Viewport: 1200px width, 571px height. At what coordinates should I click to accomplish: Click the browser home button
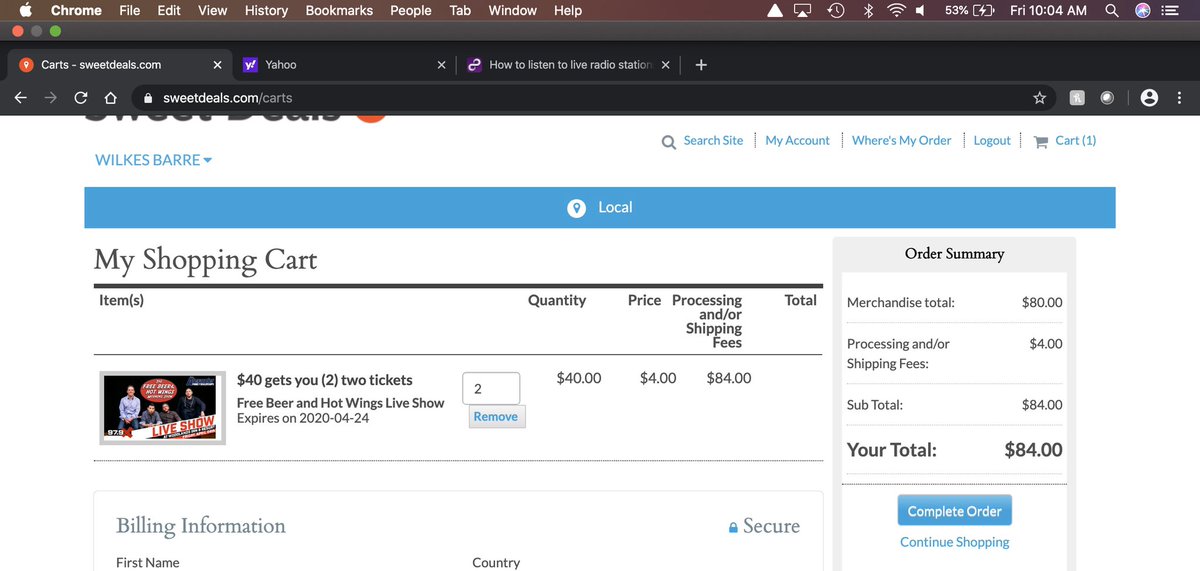point(111,98)
